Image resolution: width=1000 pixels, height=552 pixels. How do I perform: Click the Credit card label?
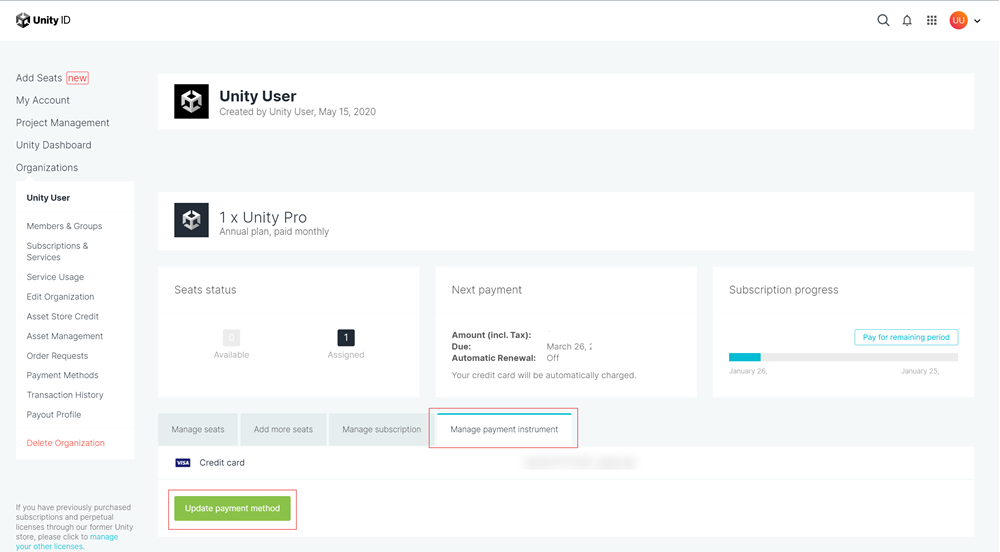coord(222,463)
